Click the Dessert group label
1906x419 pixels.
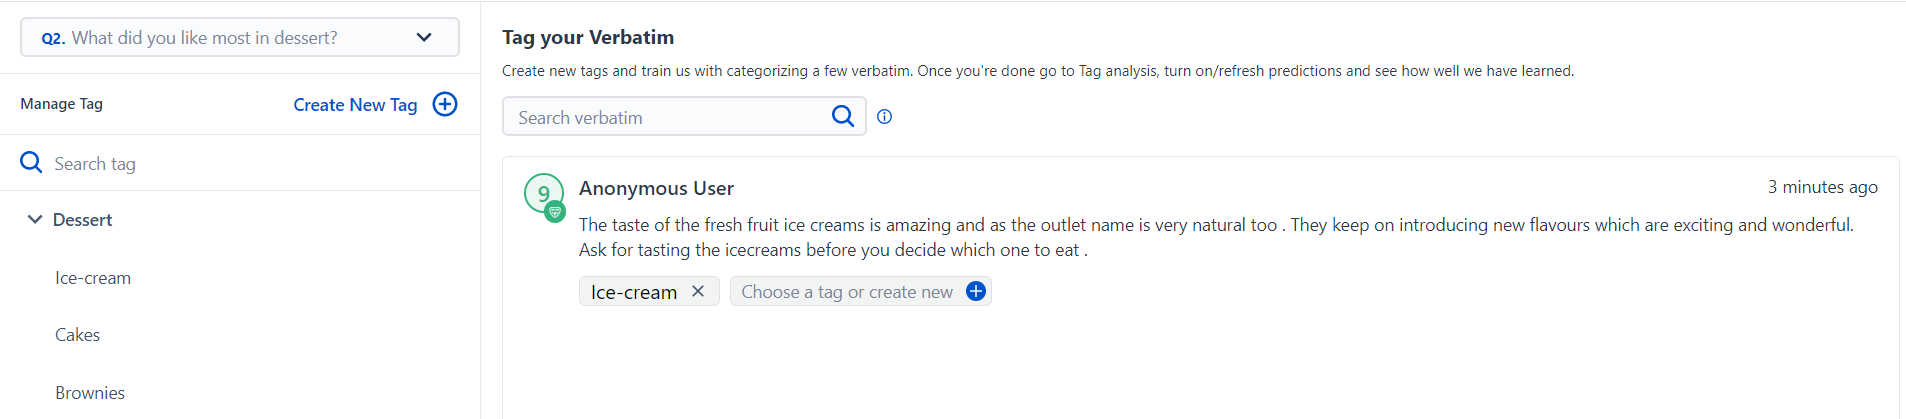click(82, 220)
